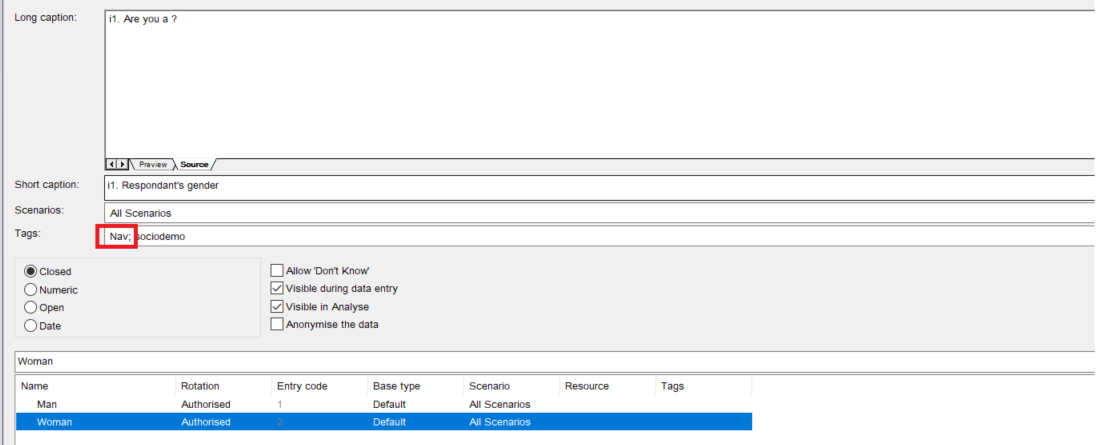
Task: Enable the Allow 'Don't Know' checkbox
Action: (277, 271)
